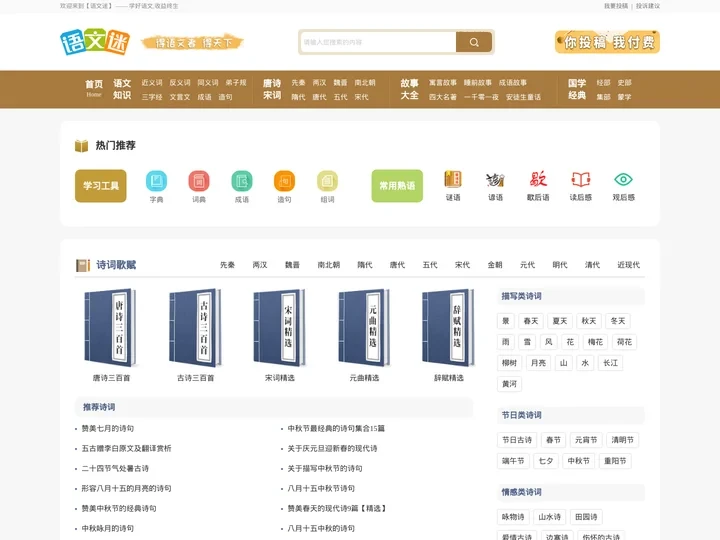Click the 节日古诗 tag

[517, 440]
